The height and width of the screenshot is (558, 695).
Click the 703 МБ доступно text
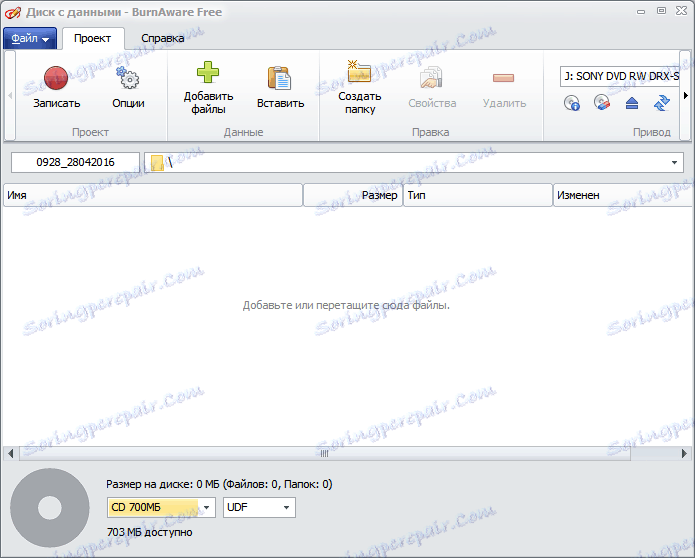149,532
